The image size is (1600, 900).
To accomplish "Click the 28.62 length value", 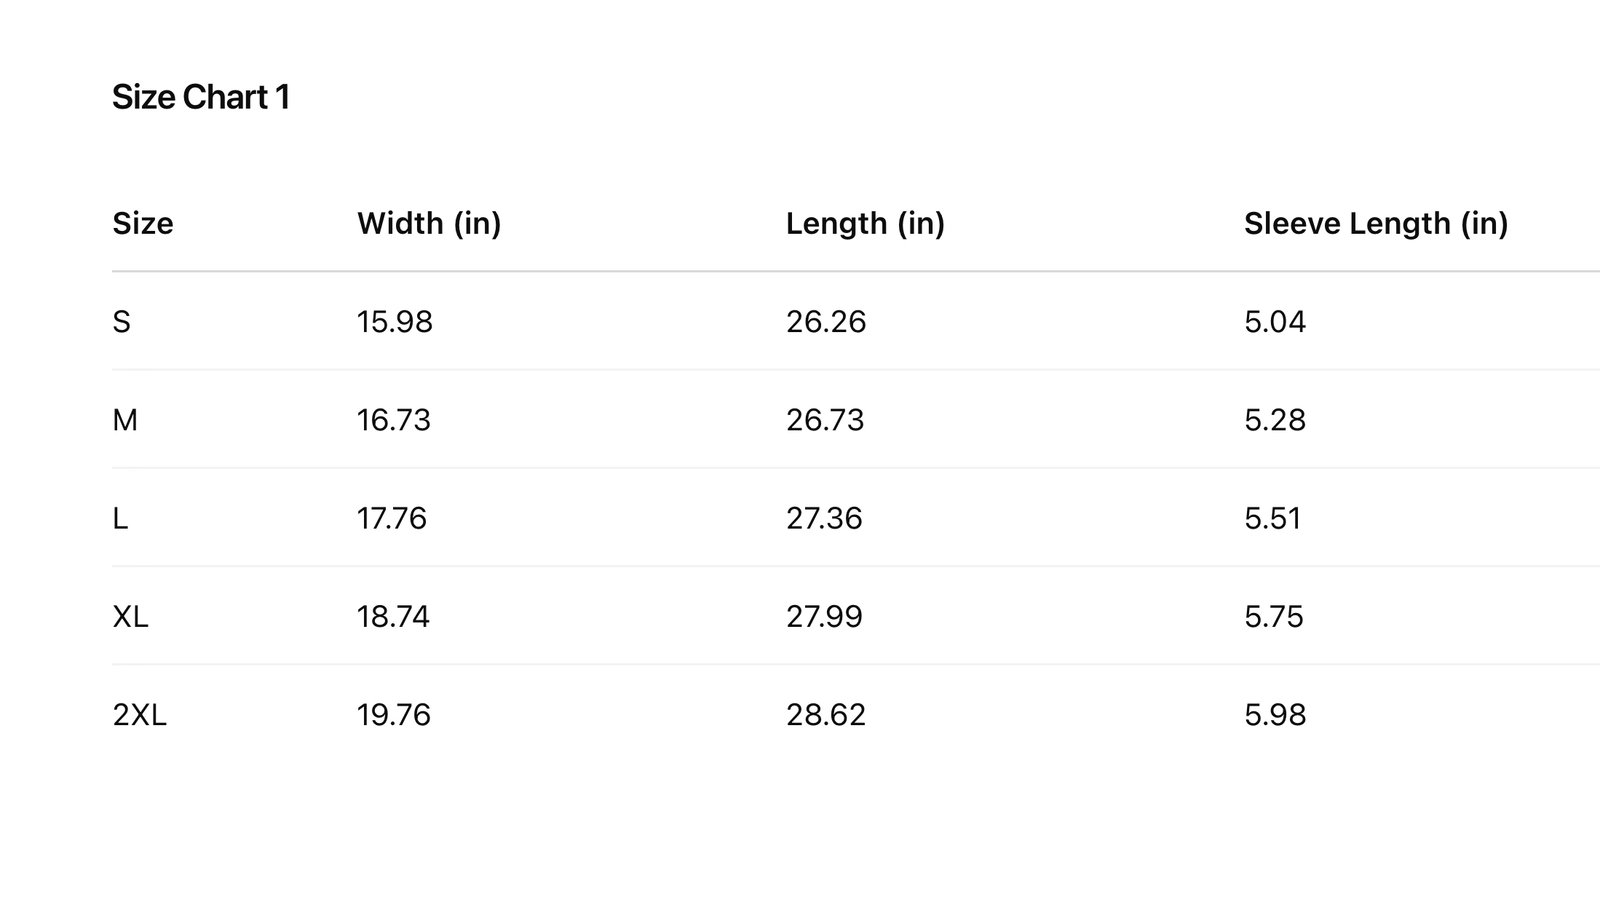I will coord(826,715).
